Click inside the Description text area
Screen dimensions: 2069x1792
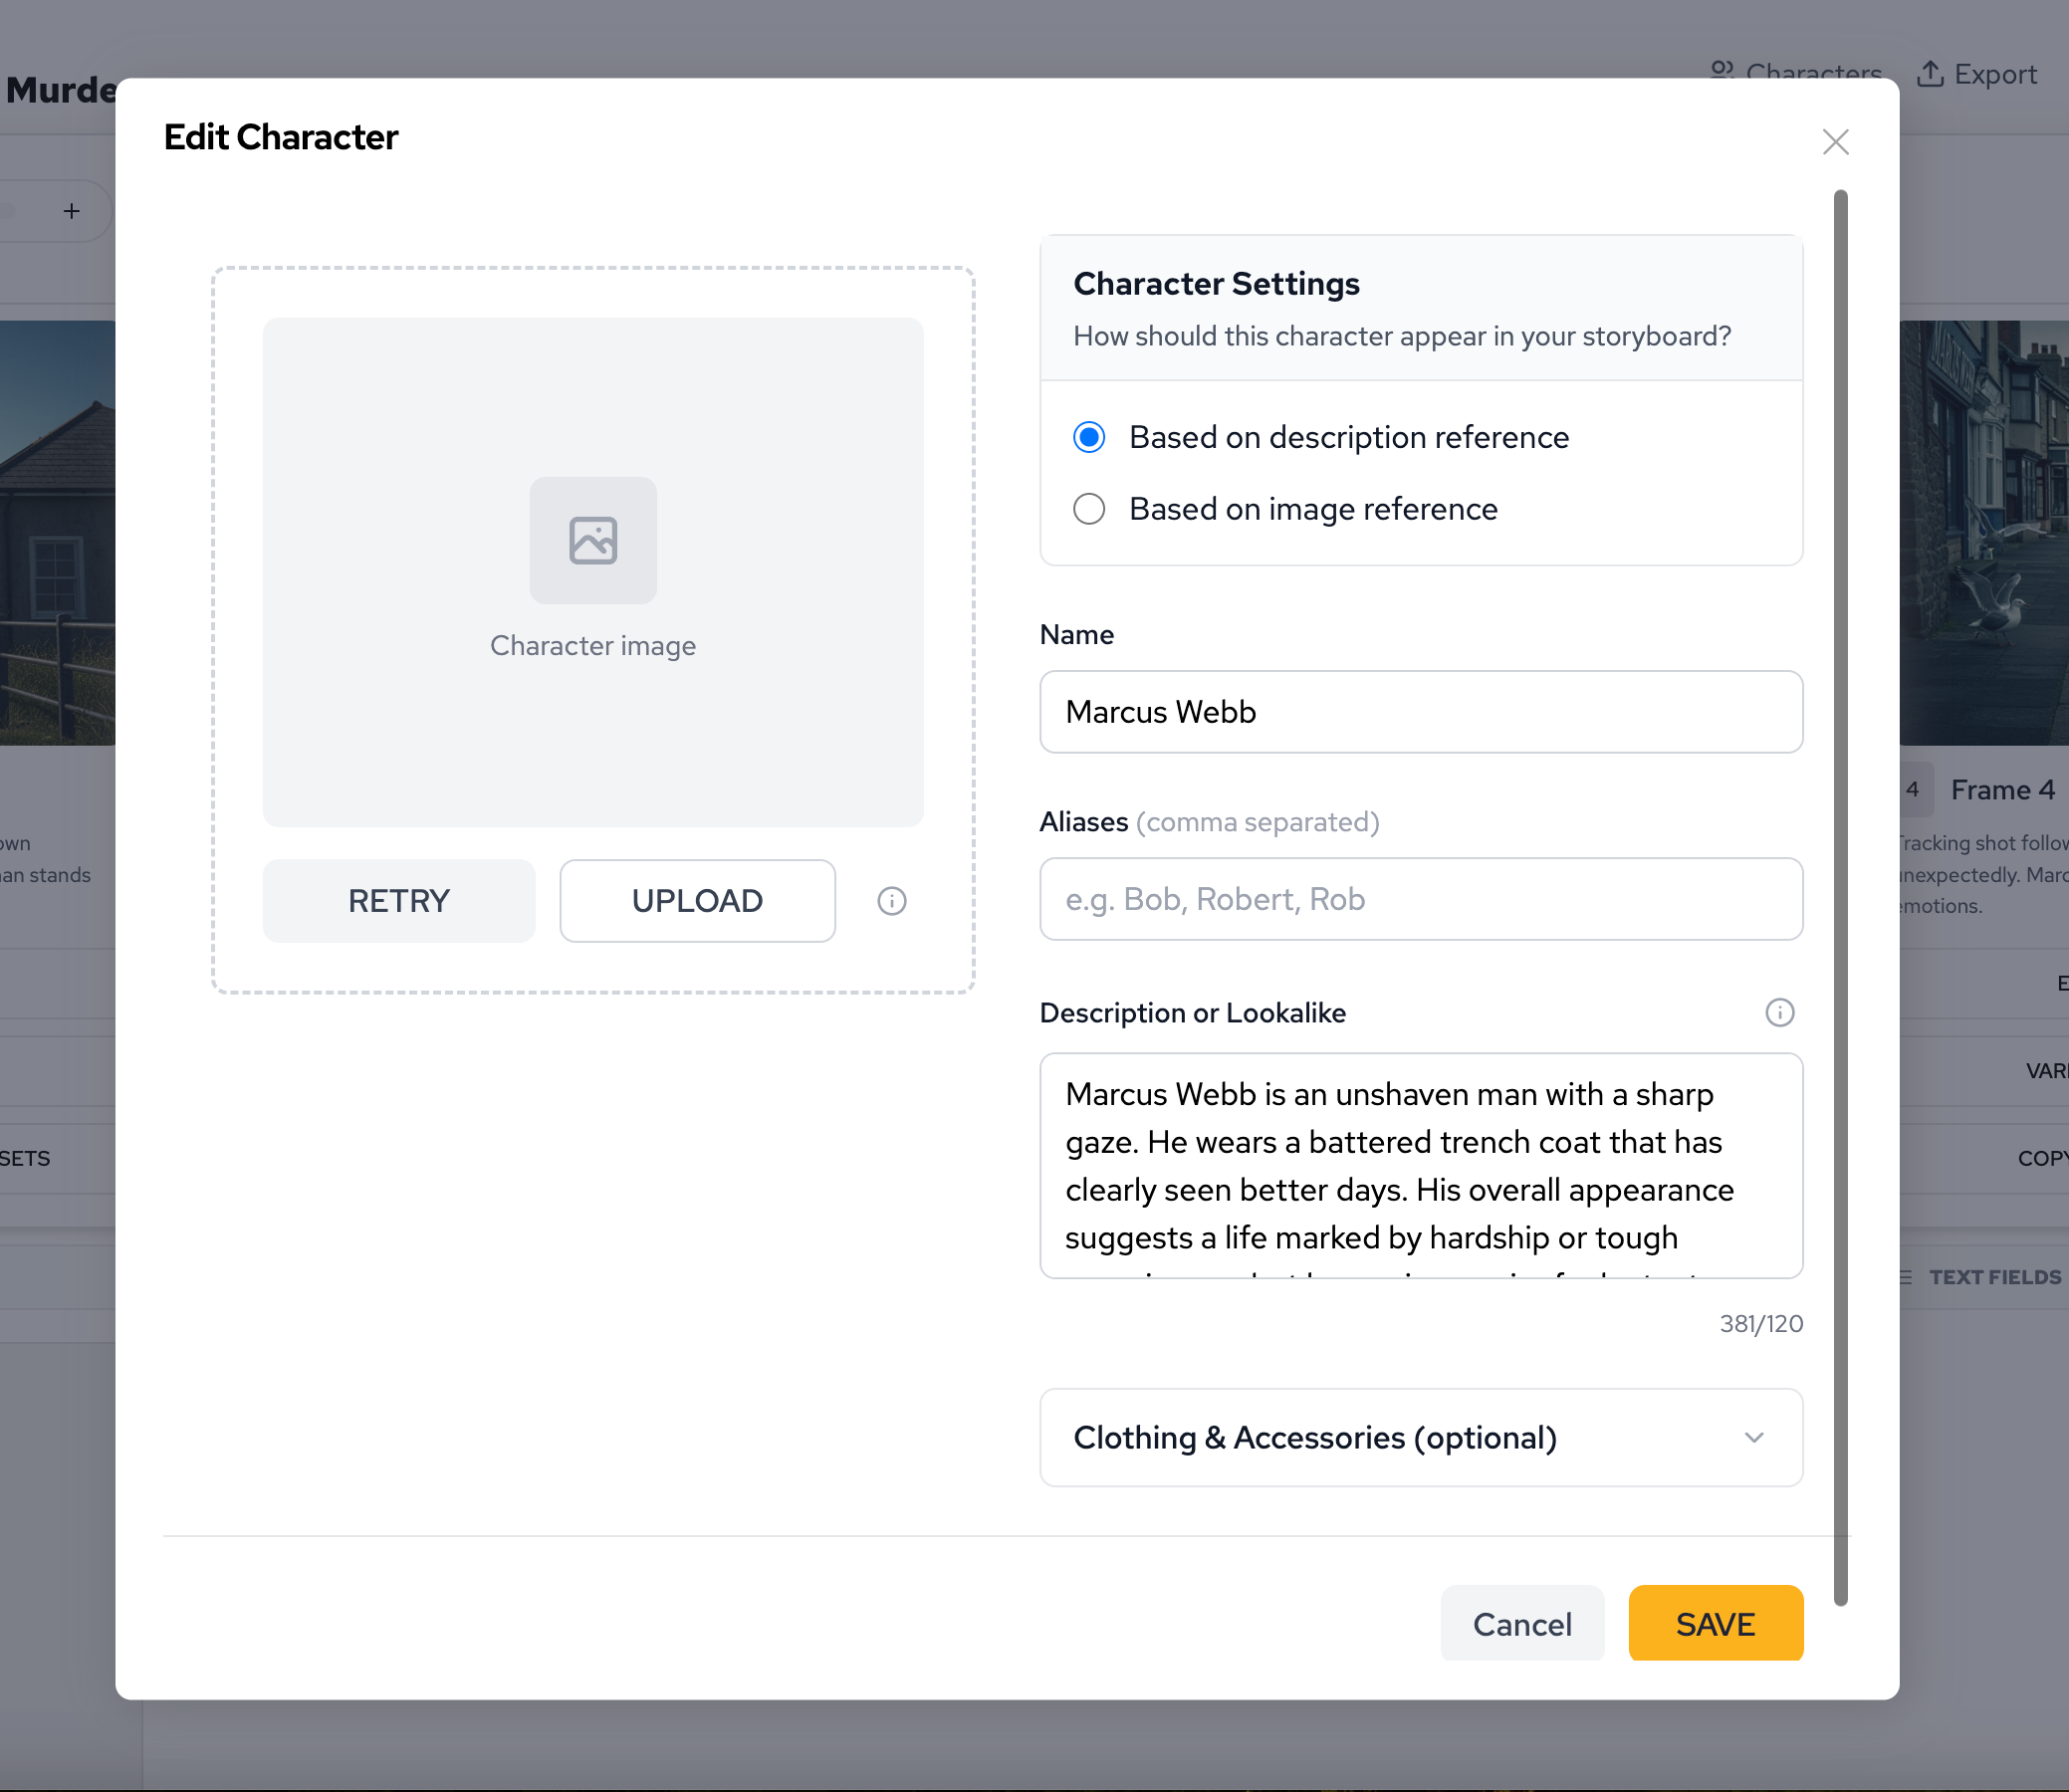click(x=1420, y=1165)
